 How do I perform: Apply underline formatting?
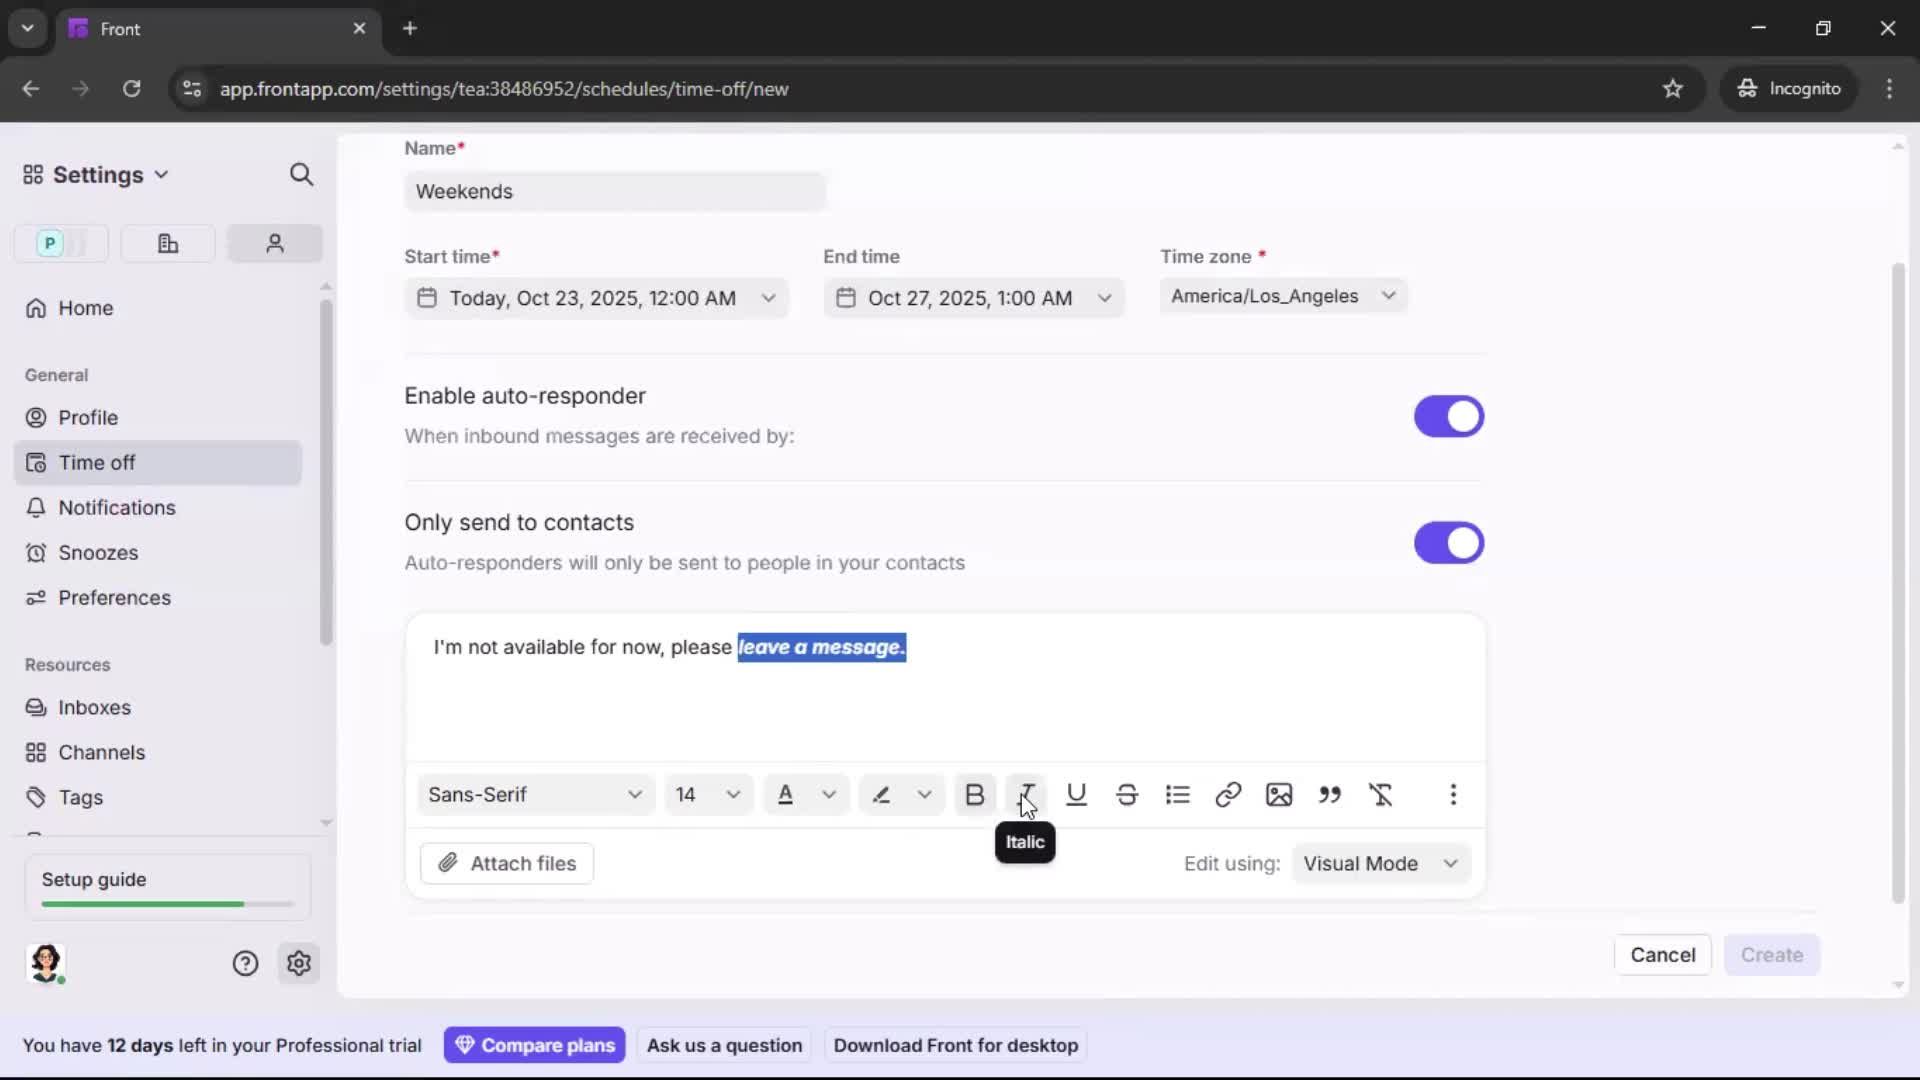(1077, 795)
